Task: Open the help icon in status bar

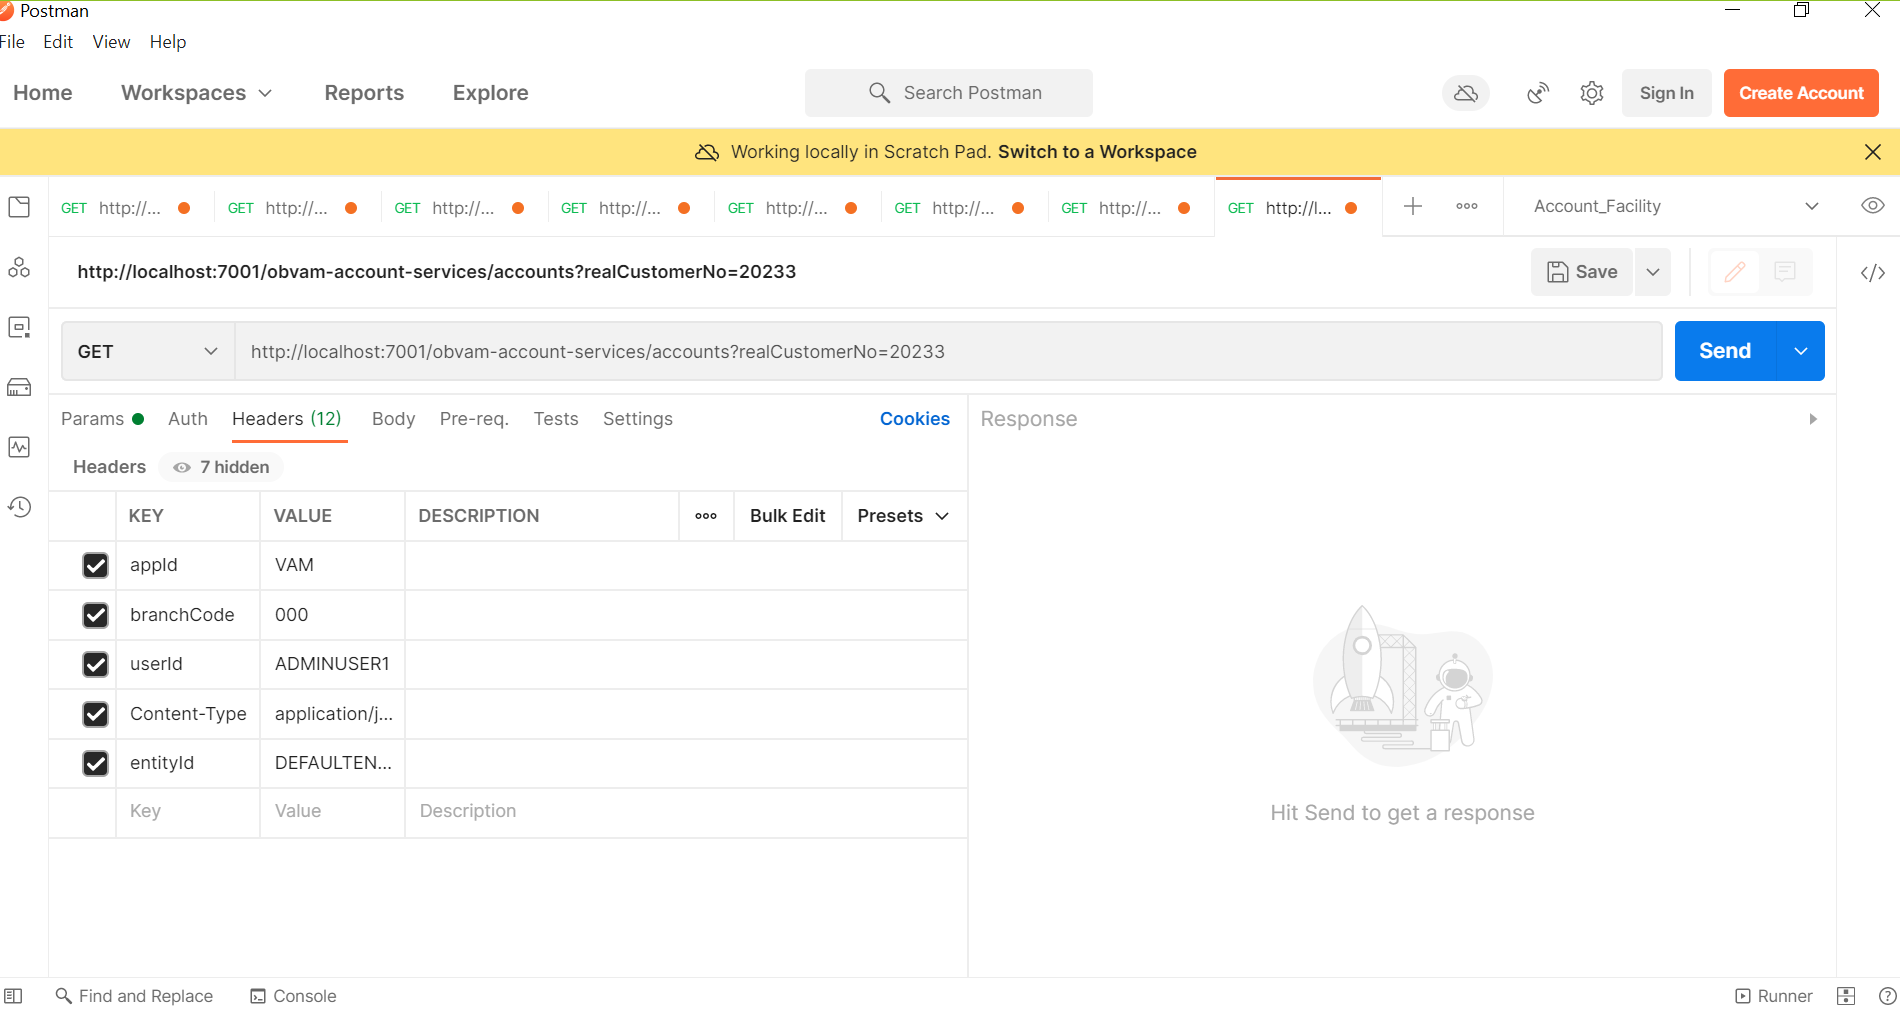Action: (1888, 996)
